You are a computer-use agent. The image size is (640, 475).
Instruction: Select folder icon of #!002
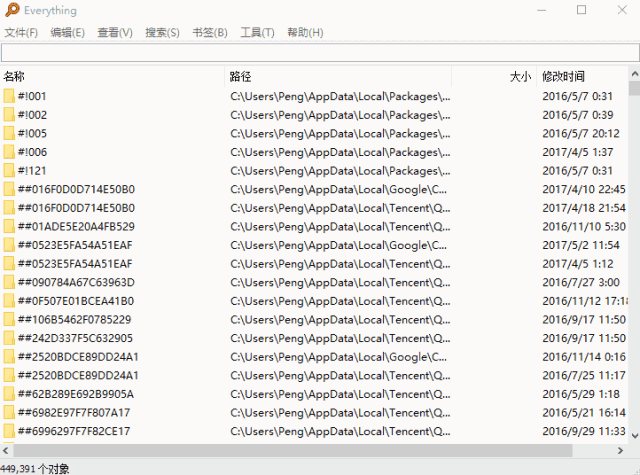coord(9,115)
